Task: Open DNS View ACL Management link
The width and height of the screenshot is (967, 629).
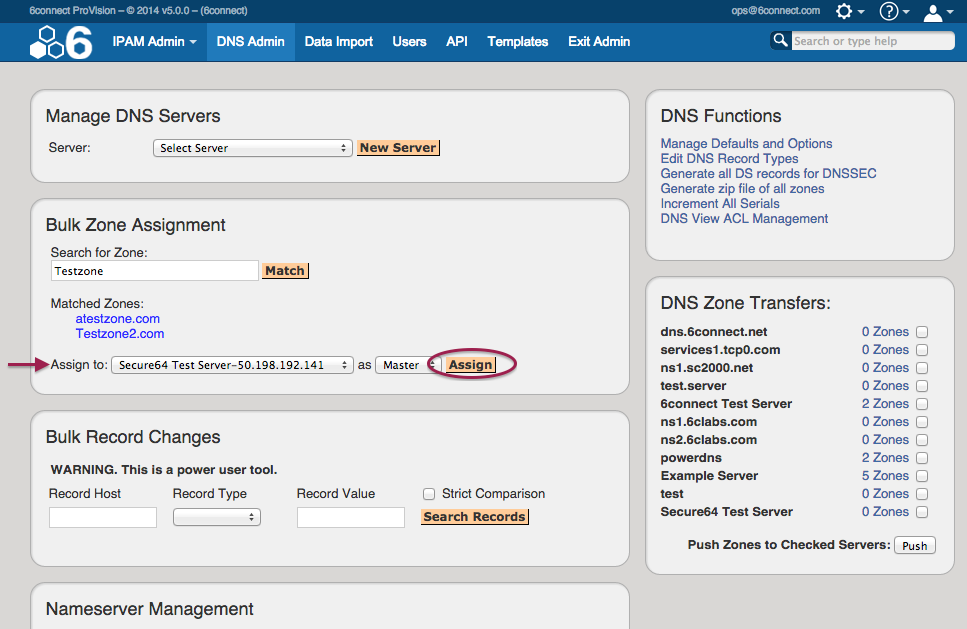Action: pos(744,218)
